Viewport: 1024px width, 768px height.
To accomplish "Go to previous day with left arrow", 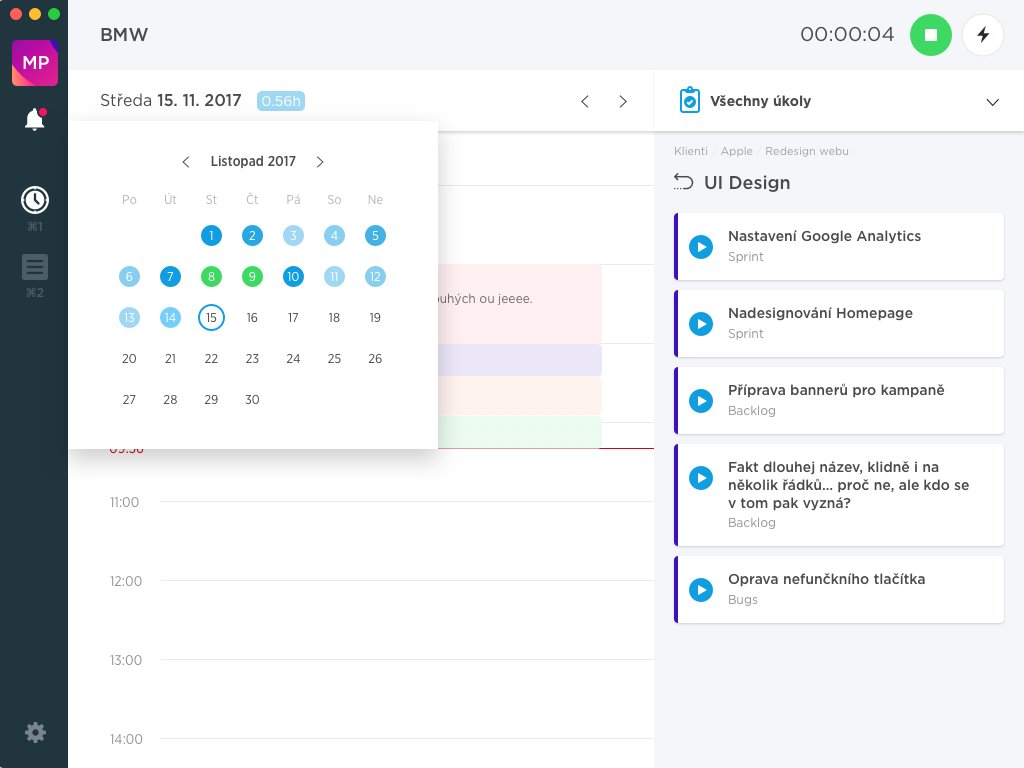I will (x=584, y=101).
